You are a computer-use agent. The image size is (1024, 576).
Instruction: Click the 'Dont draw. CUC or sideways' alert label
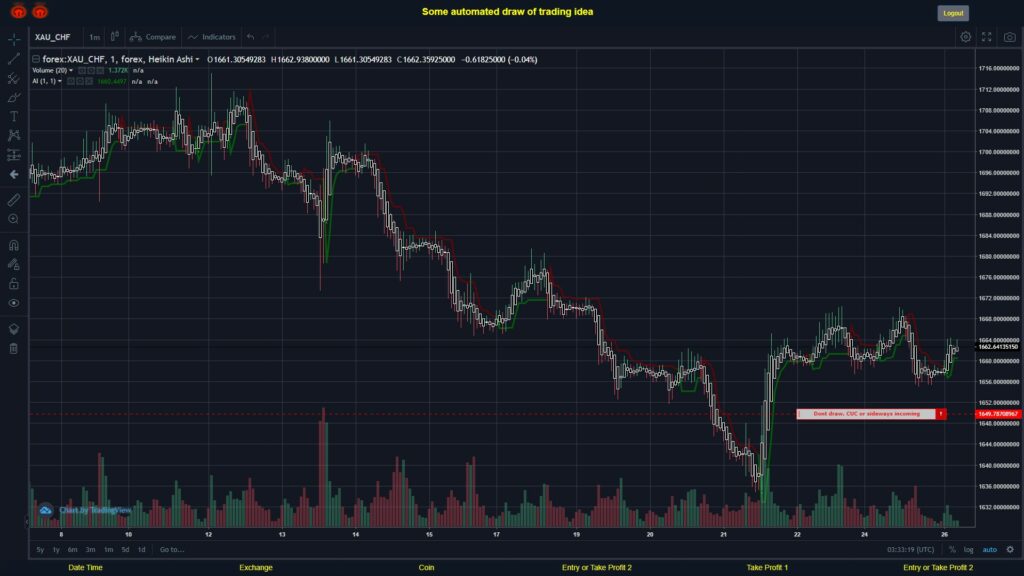pyautogui.click(x=866, y=414)
